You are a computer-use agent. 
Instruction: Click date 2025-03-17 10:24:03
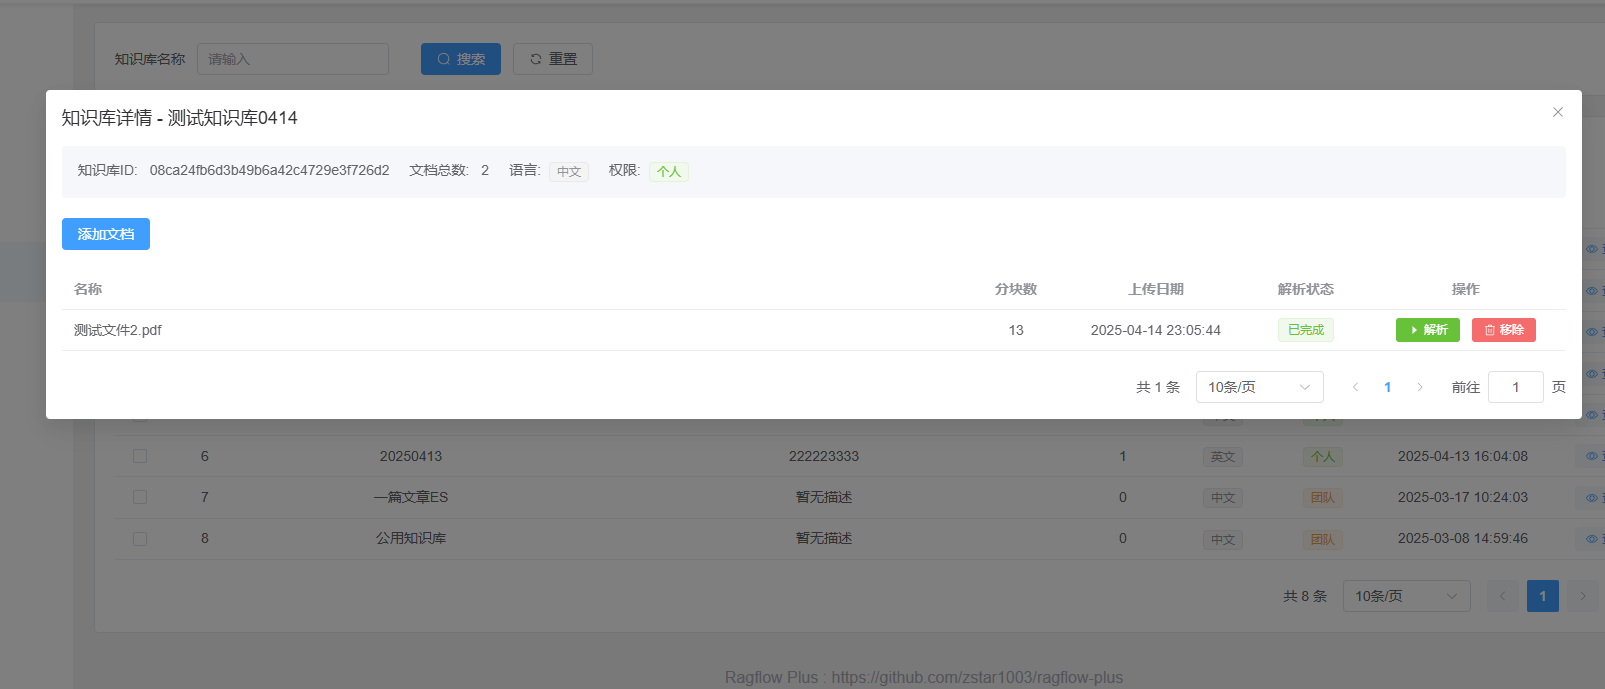click(1463, 497)
